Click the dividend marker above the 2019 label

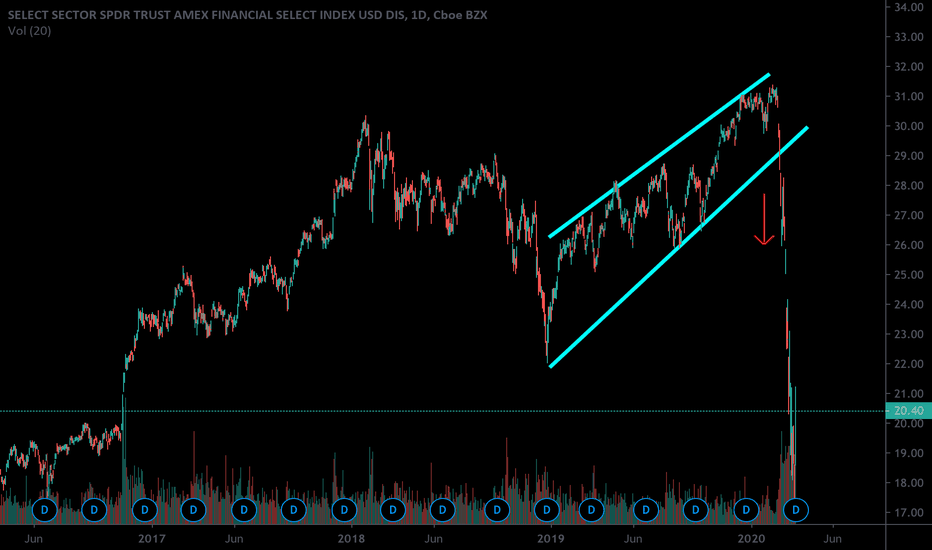coord(547,510)
